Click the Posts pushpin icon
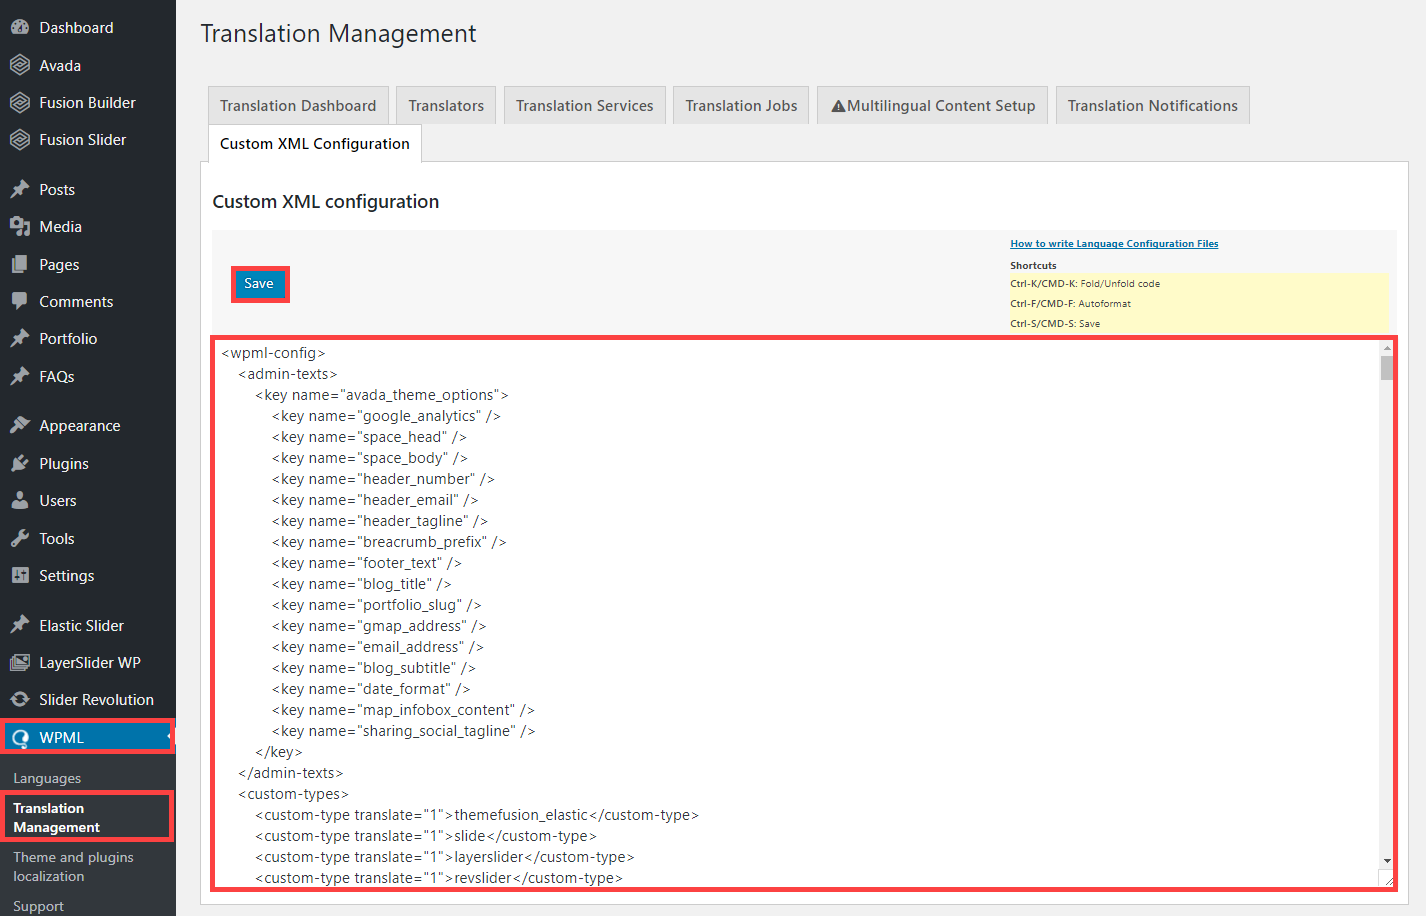The image size is (1426, 916). [20, 189]
